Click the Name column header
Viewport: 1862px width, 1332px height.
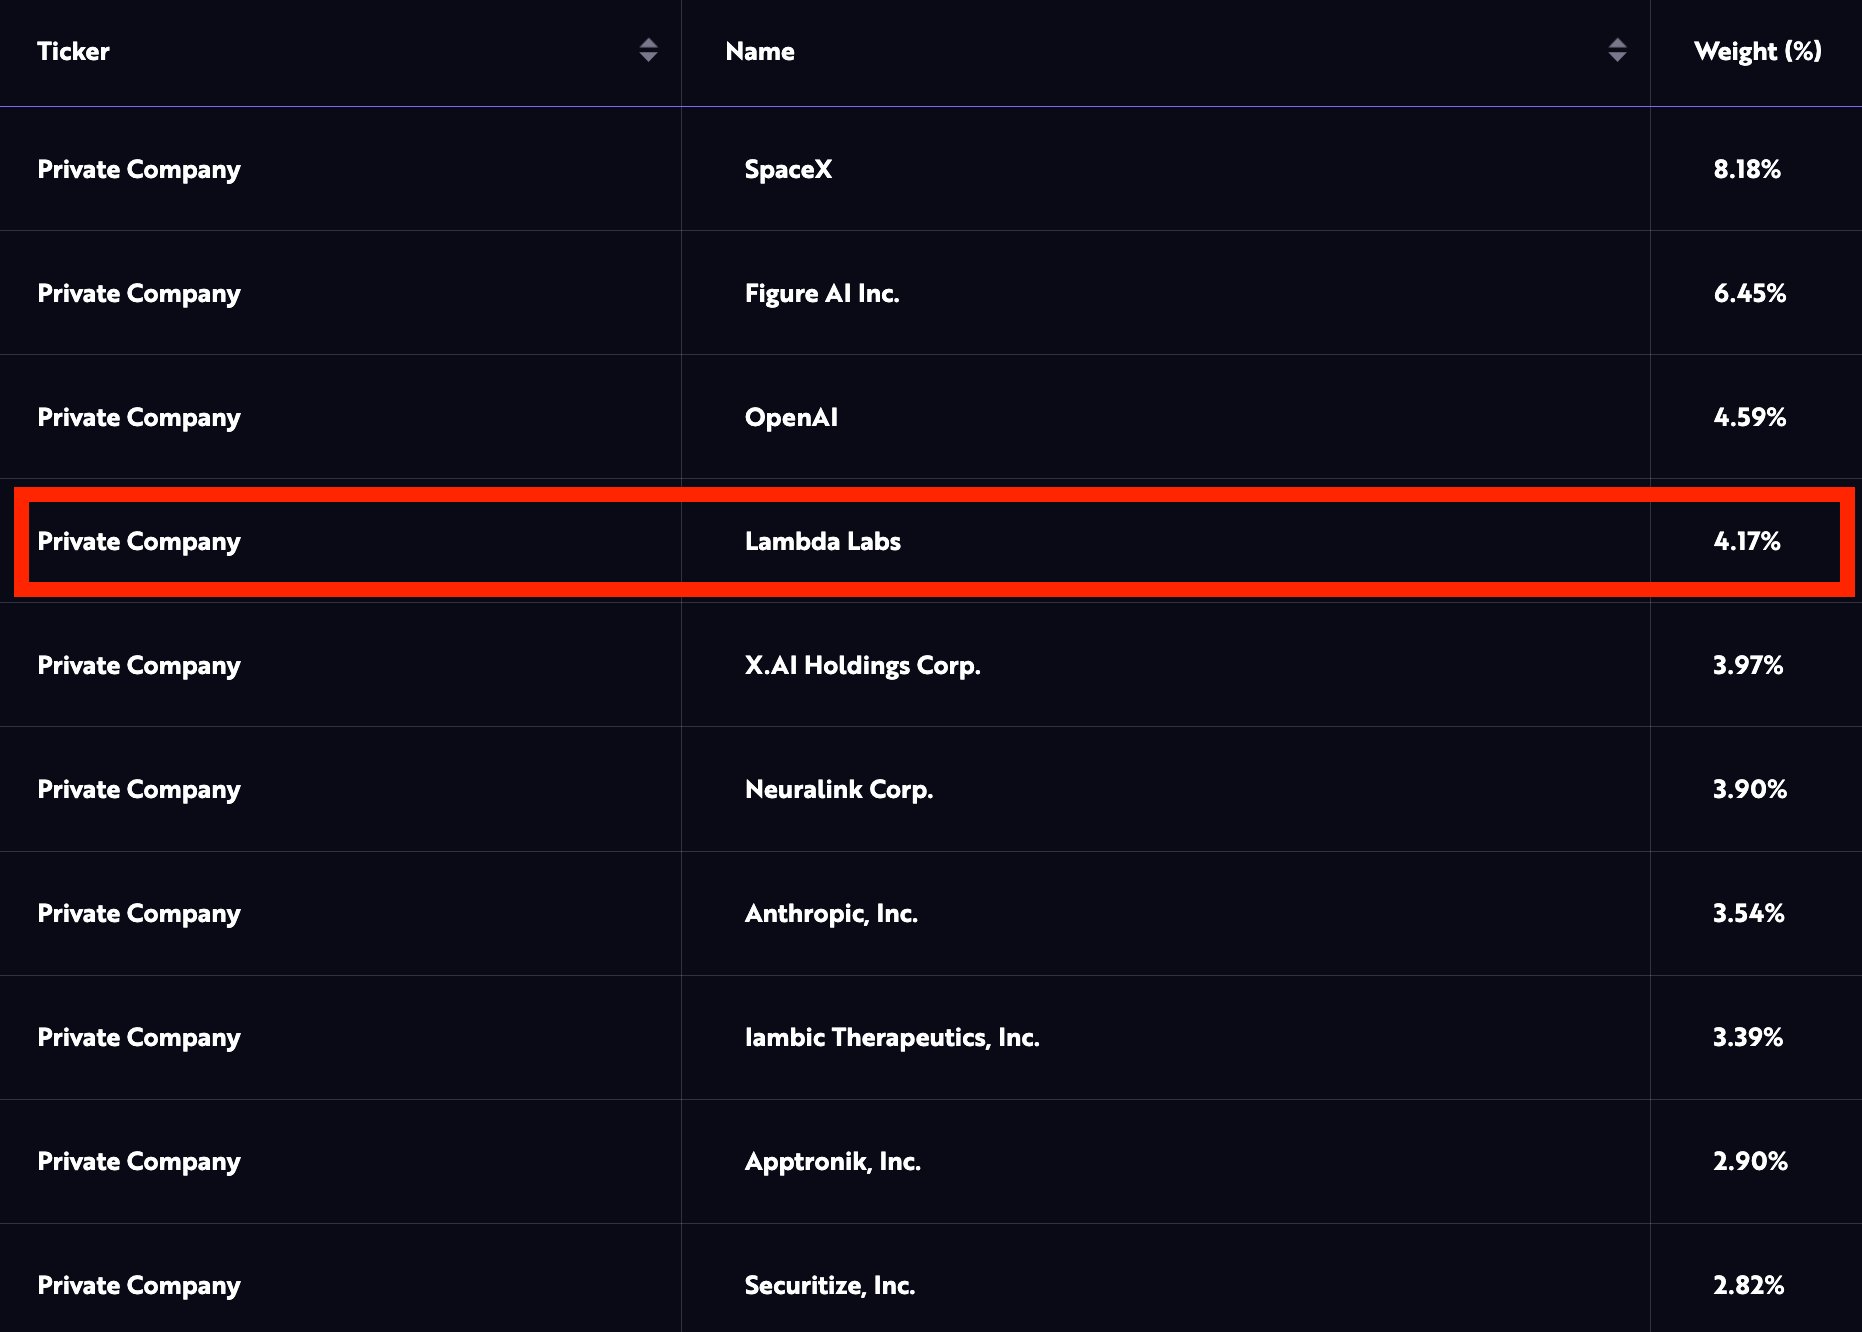pyautogui.click(x=760, y=51)
